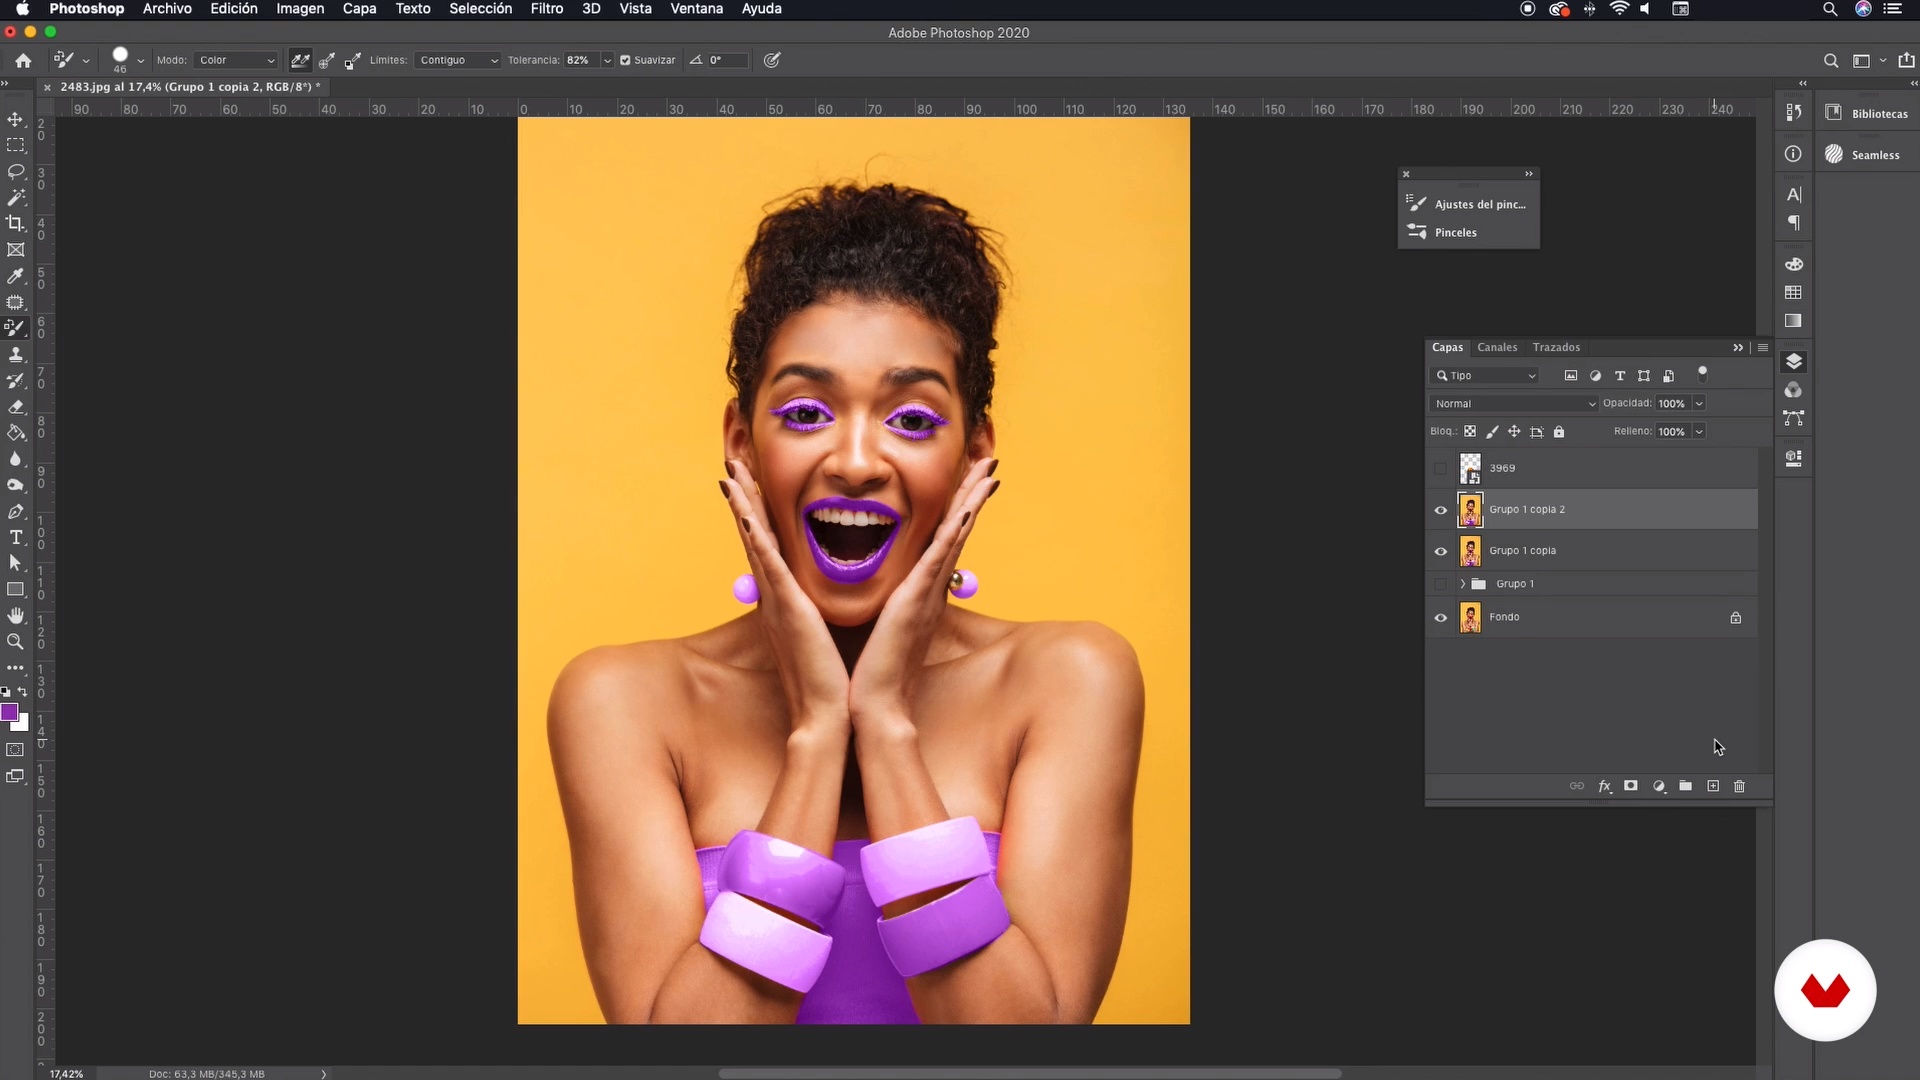
Task: Select the Magic Wand tool
Action: (16, 198)
